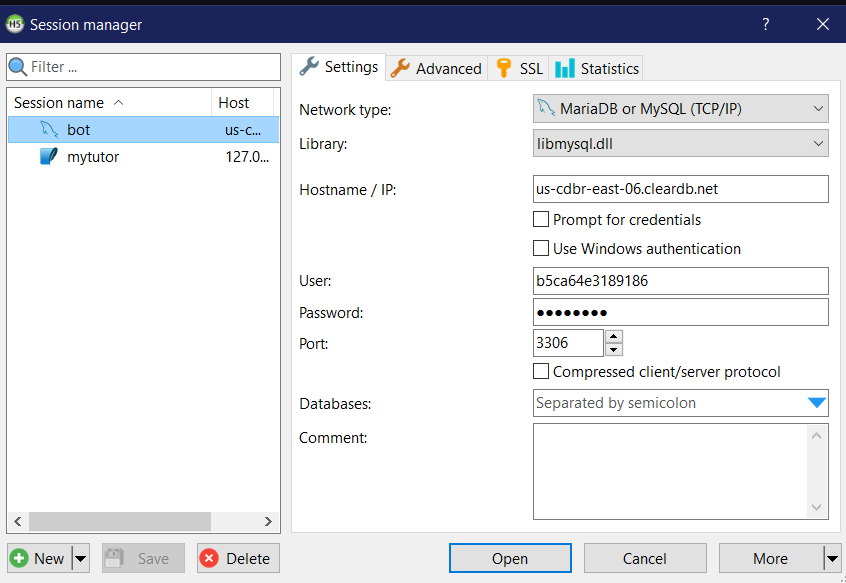The image size is (846, 583).
Task: Click the Hostname / IP field
Action: click(x=680, y=189)
